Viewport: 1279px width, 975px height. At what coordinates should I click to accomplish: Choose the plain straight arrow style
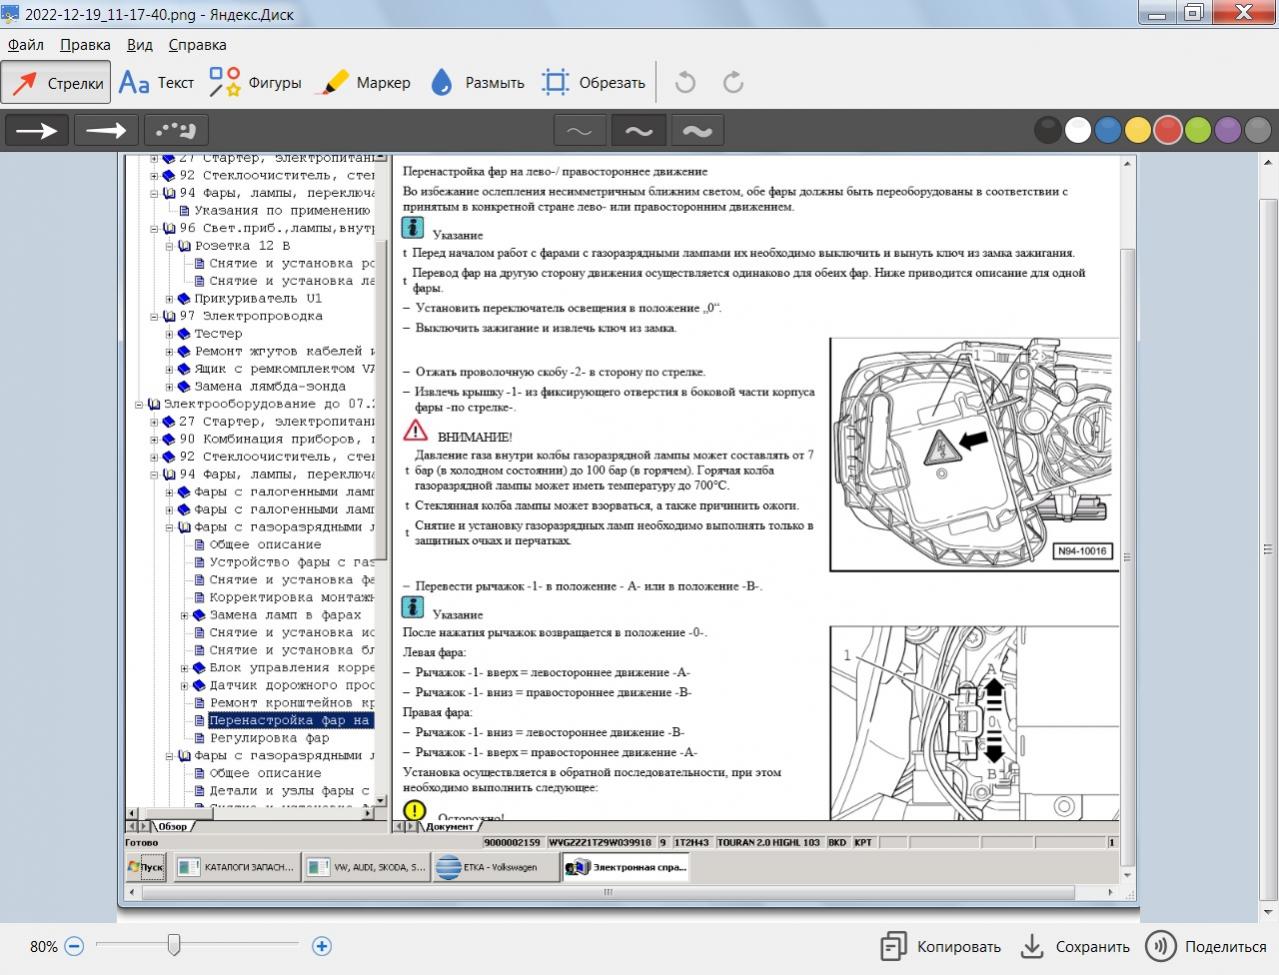coord(37,130)
